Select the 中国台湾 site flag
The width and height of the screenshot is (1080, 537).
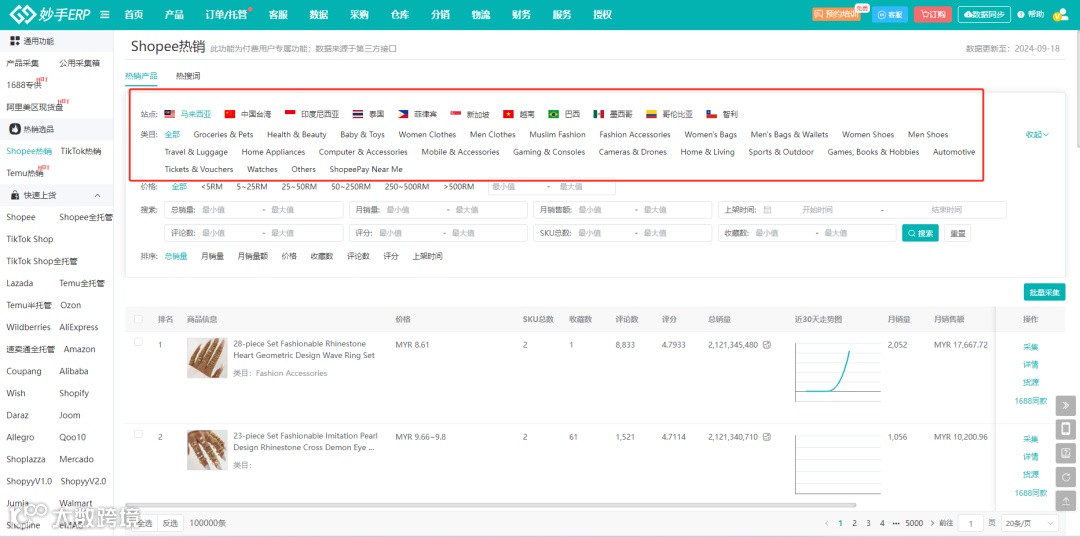(248, 114)
